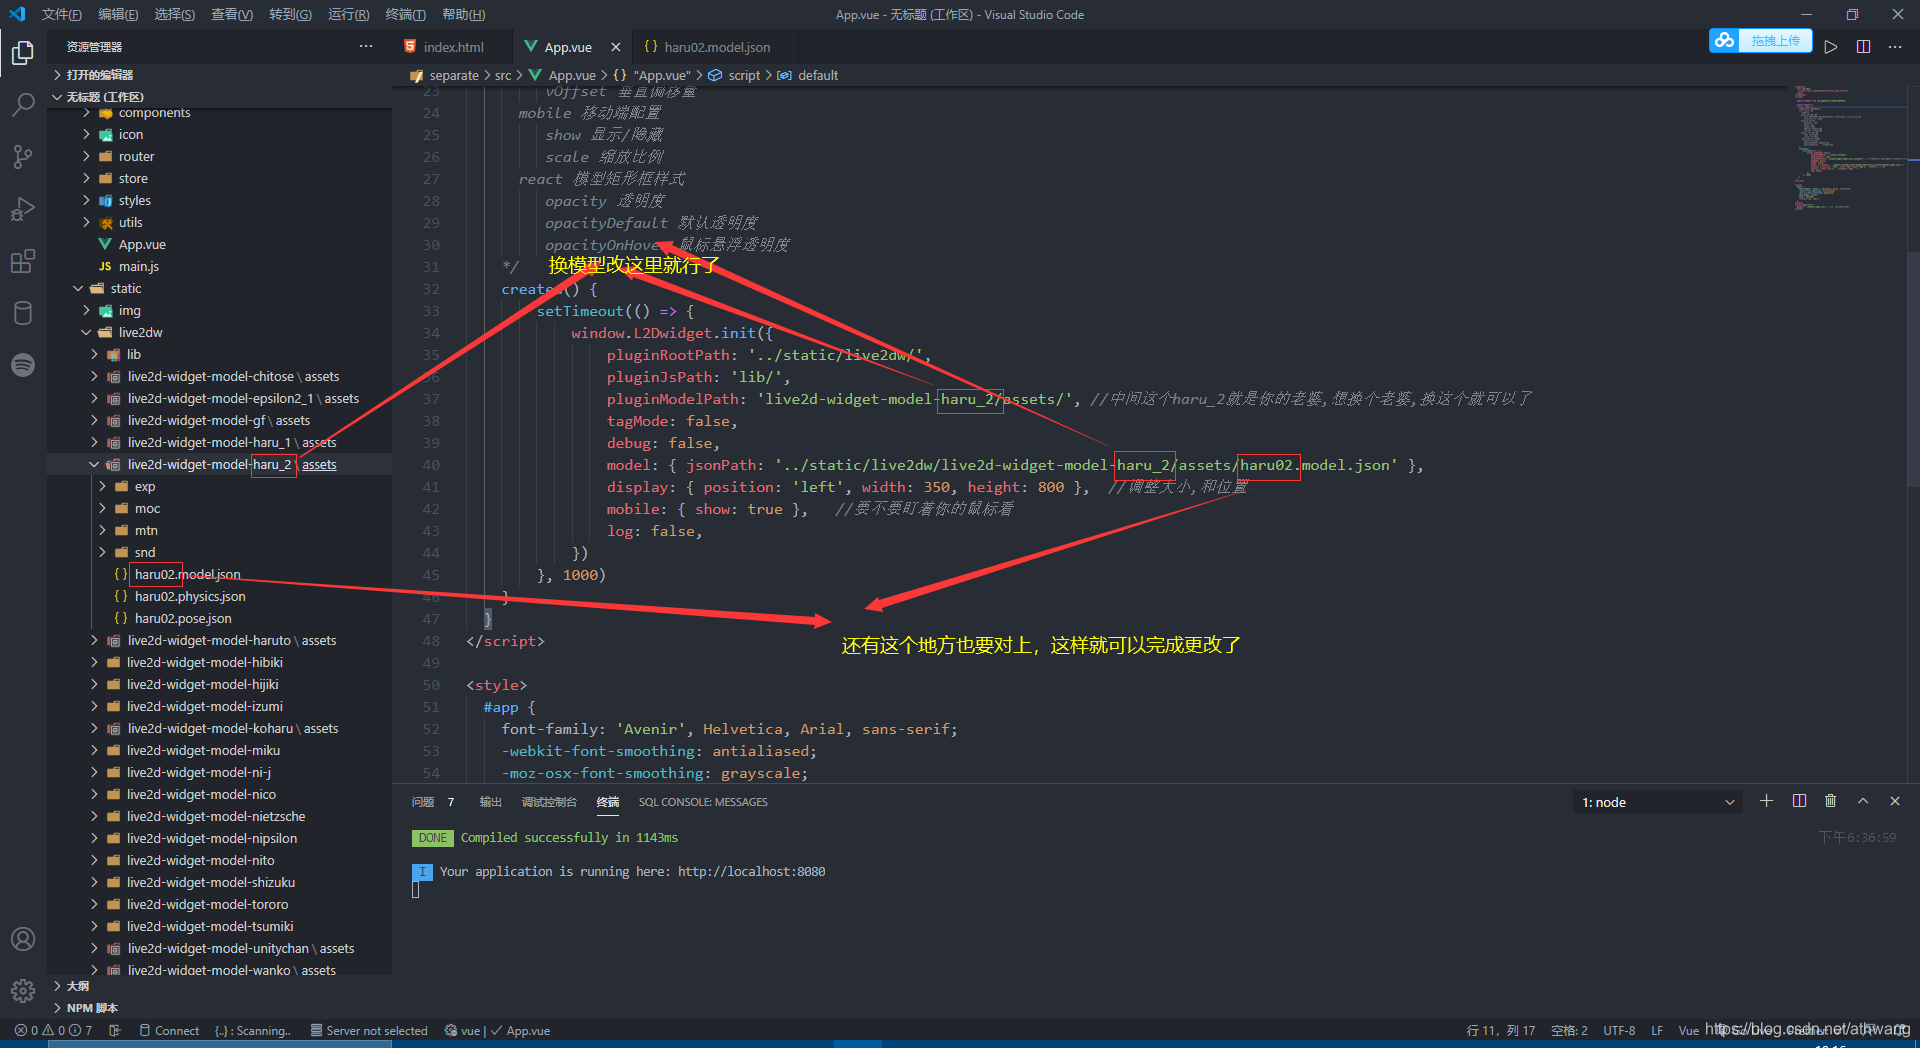Open editor More Actions ellipsis
The width and height of the screenshot is (1920, 1048).
pyautogui.click(x=1895, y=47)
